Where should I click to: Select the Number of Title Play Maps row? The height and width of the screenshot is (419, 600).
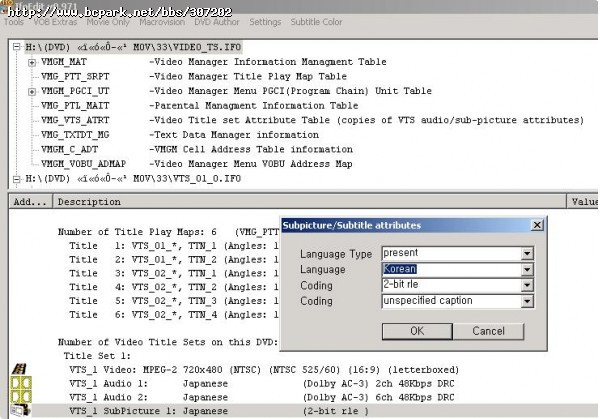coord(169,232)
